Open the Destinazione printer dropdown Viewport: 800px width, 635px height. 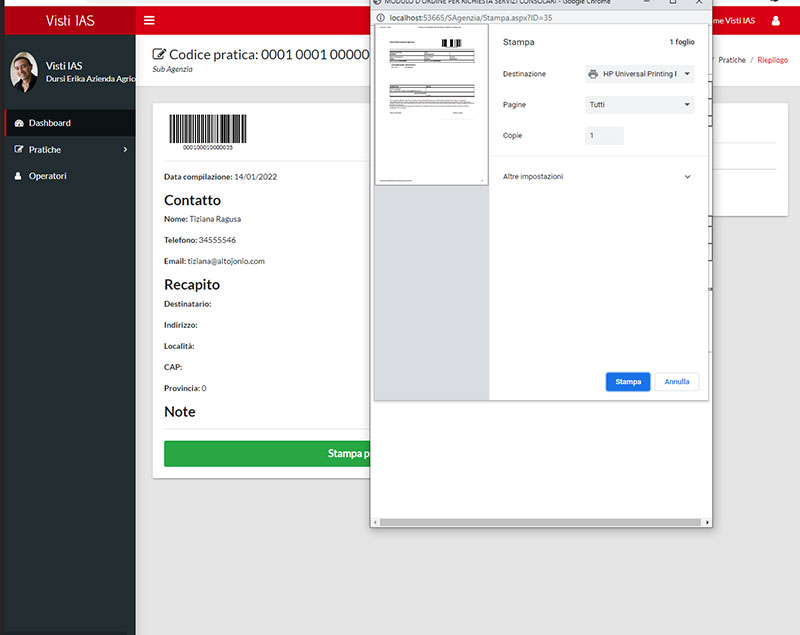click(x=639, y=74)
